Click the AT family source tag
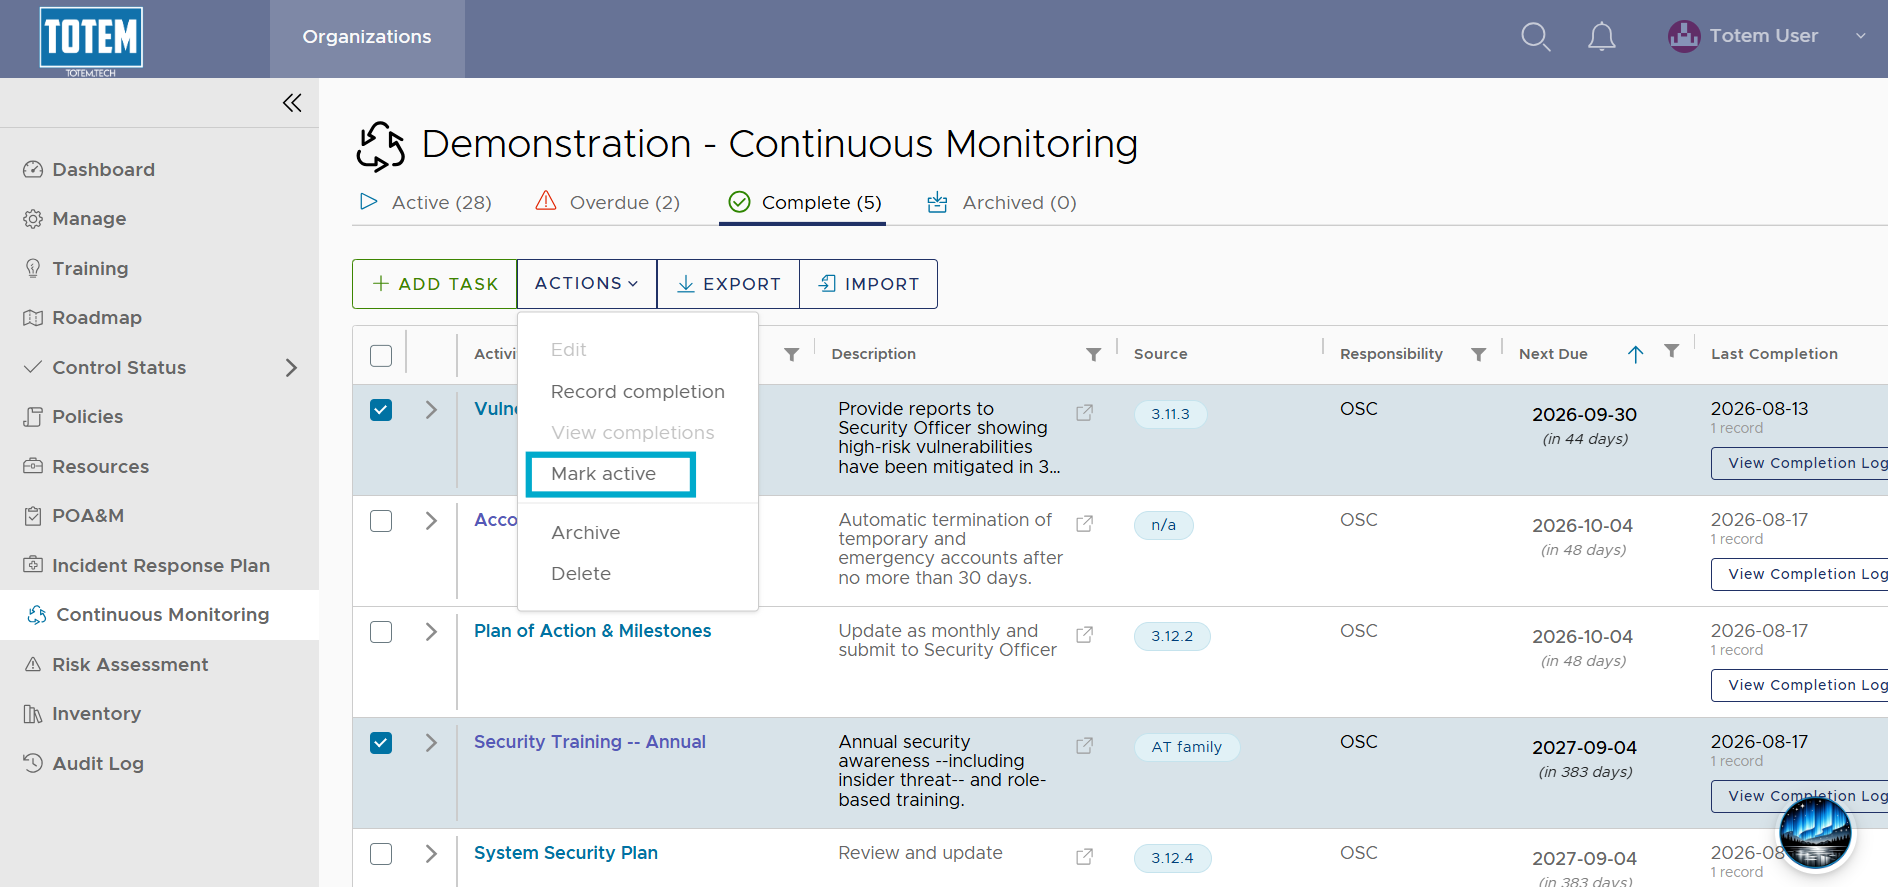1888x887 pixels. click(1187, 747)
